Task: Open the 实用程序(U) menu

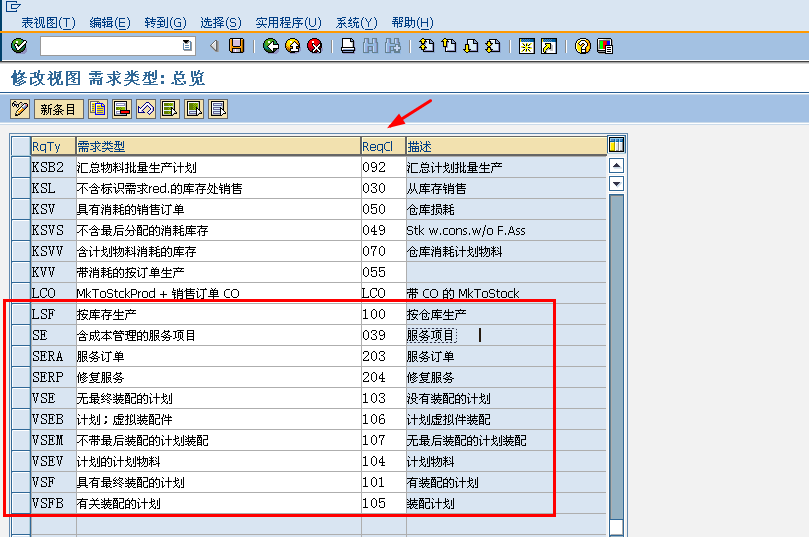Action: pyautogui.click(x=288, y=23)
